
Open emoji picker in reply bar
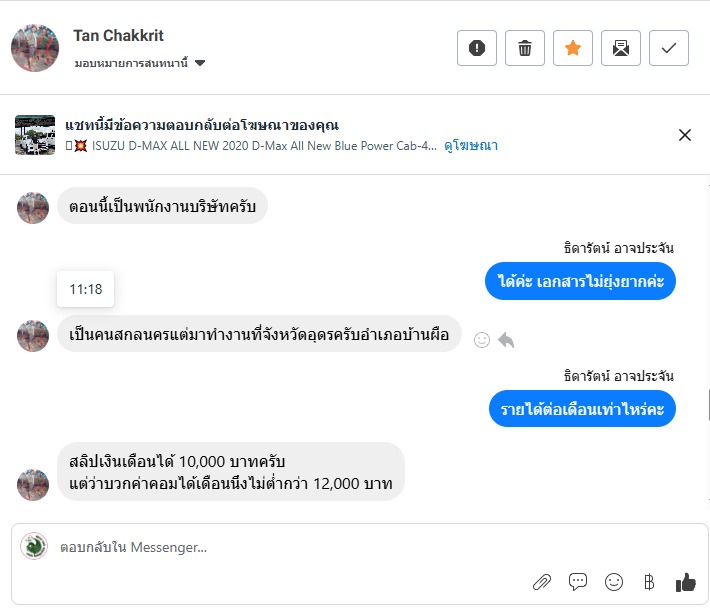coord(614,582)
